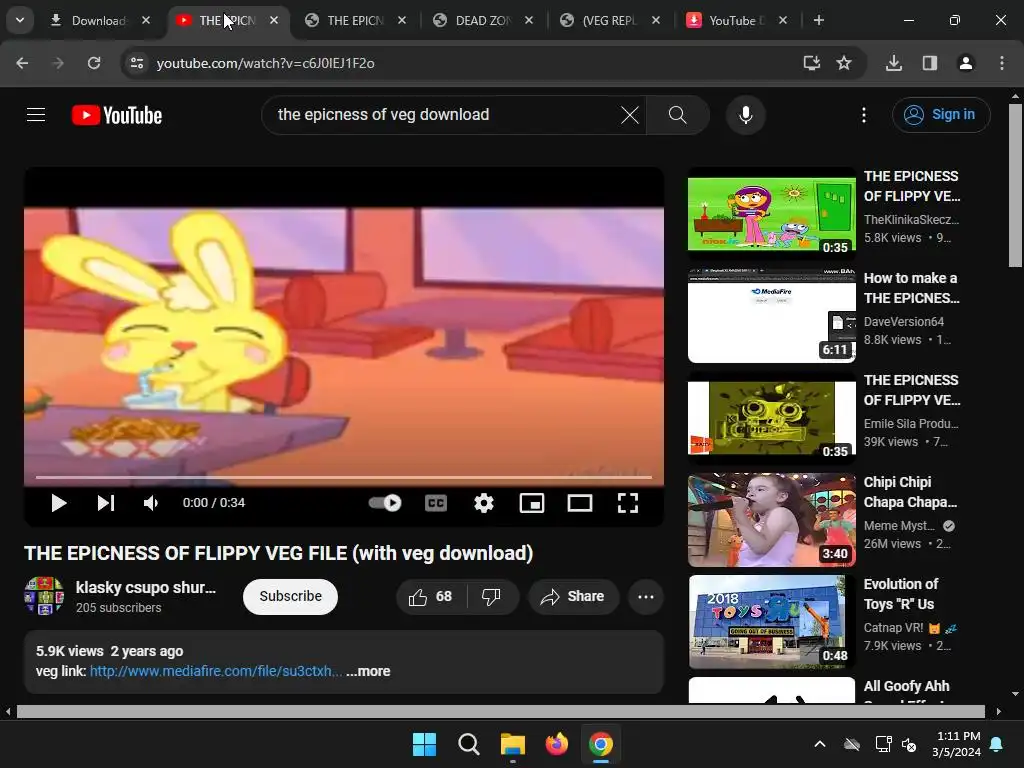Skip to next video
This screenshot has height=768, width=1024.
point(106,503)
